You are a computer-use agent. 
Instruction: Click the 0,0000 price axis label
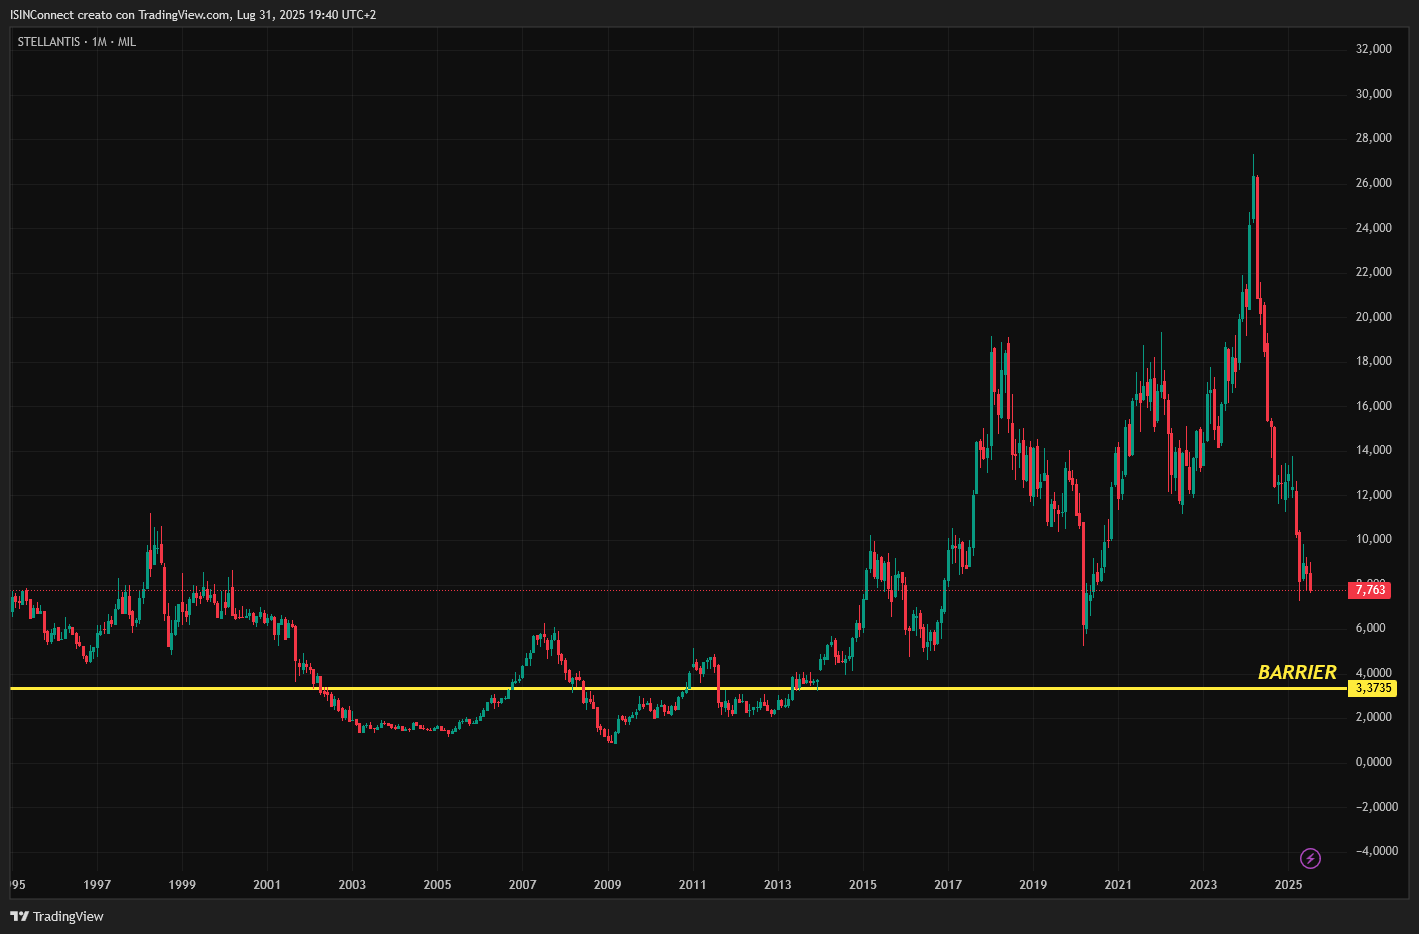tap(1374, 762)
